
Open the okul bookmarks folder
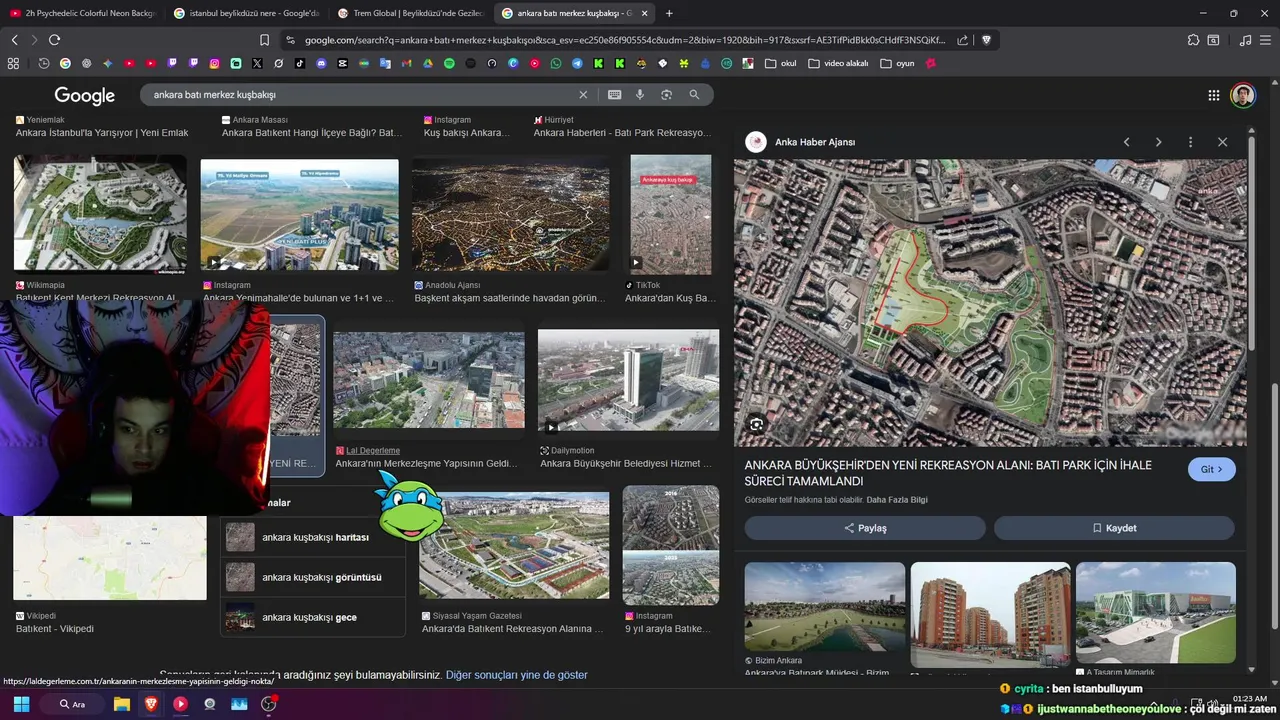[780, 63]
